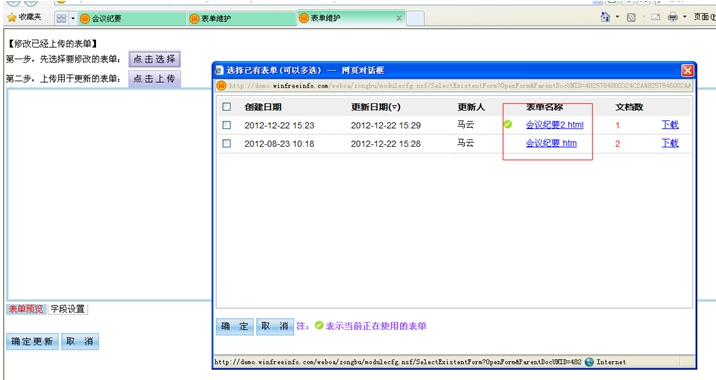This screenshot has width=716, height=380.
Task: Click the 表示当前正在使用的表单 note text
Action: click(376, 326)
